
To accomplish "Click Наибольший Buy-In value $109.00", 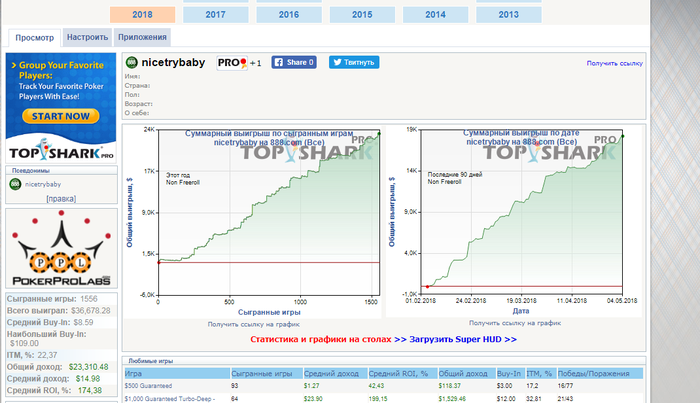I will tap(25, 343).
